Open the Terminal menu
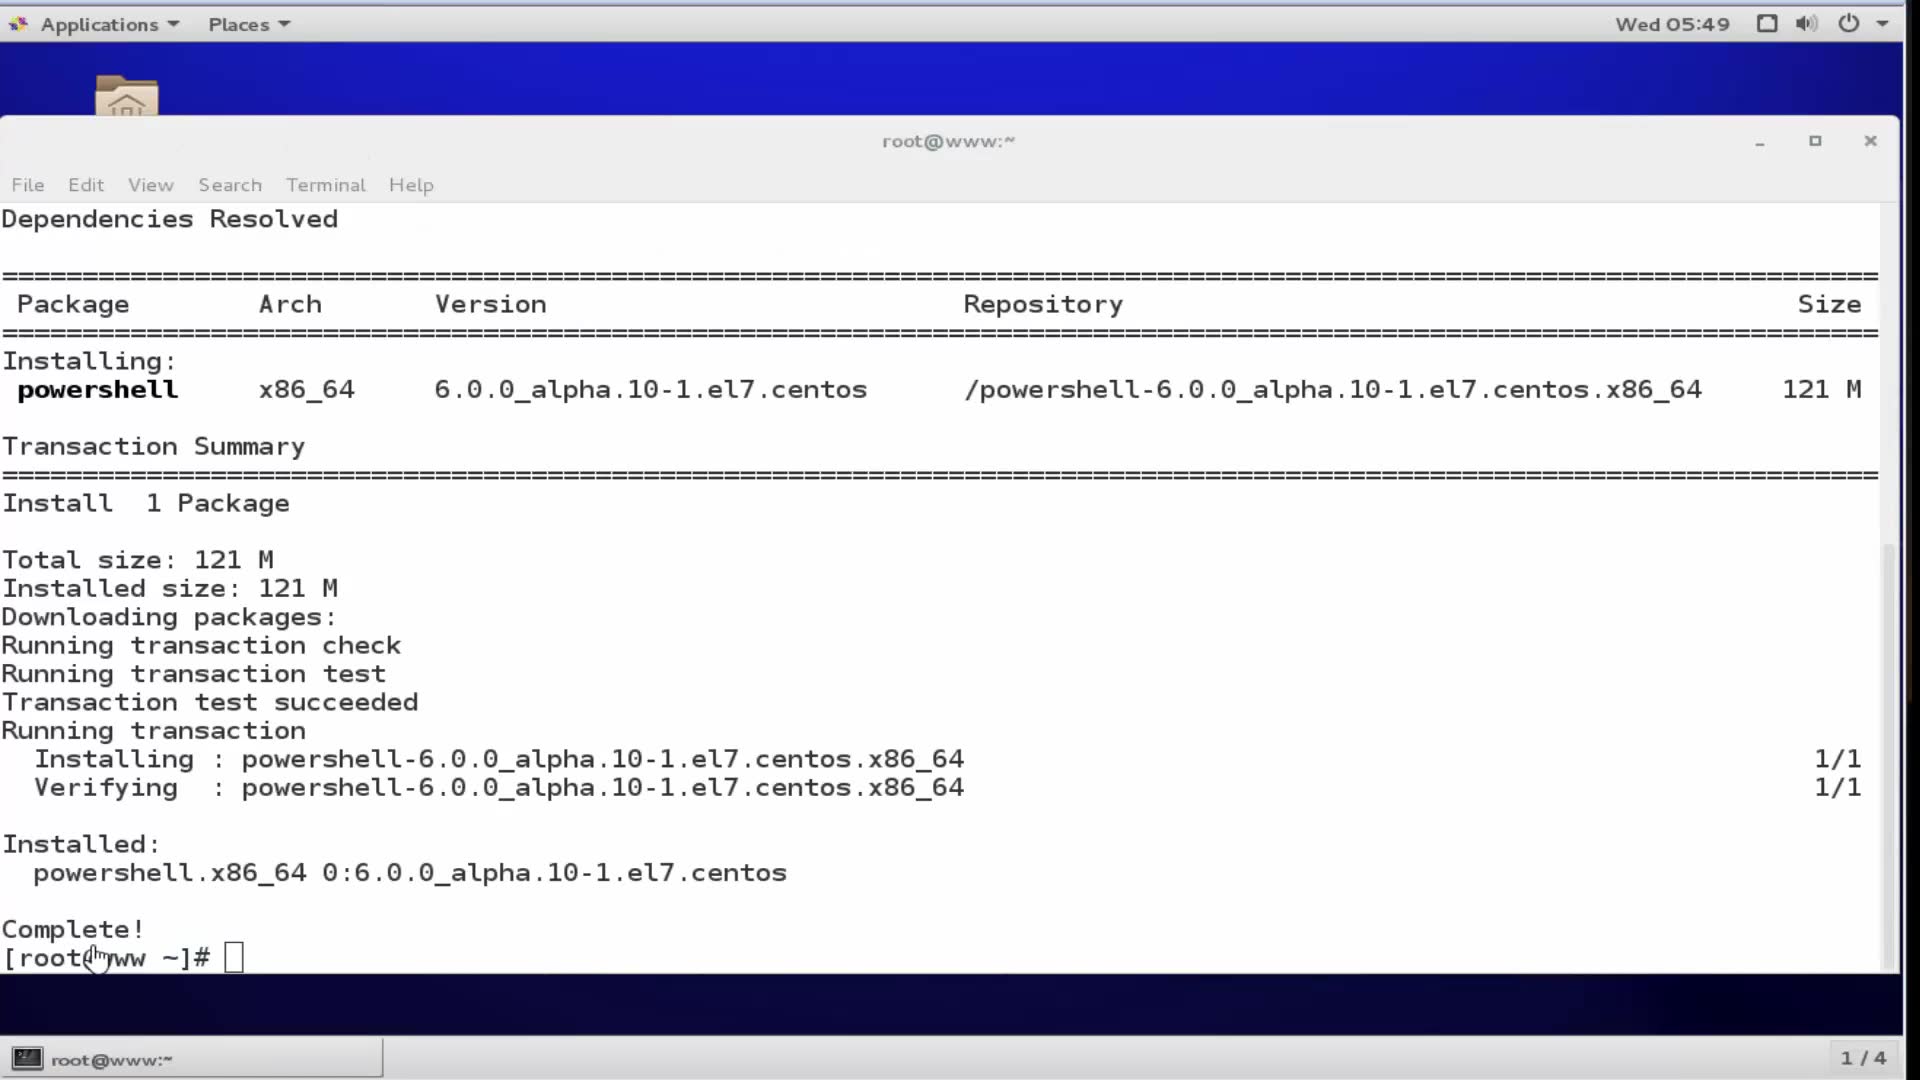 click(x=325, y=185)
